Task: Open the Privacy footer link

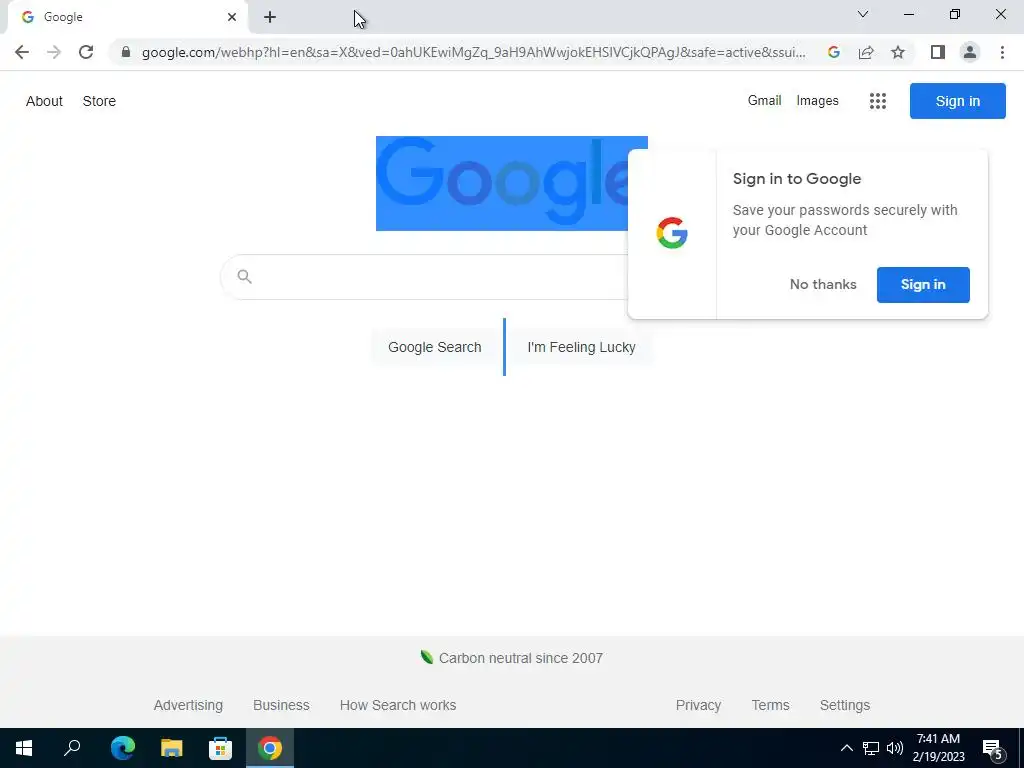Action: pyautogui.click(x=698, y=705)
